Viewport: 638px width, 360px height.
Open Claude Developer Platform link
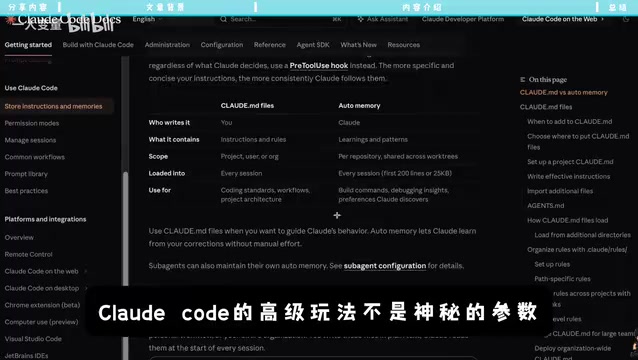tap(463, 19)
